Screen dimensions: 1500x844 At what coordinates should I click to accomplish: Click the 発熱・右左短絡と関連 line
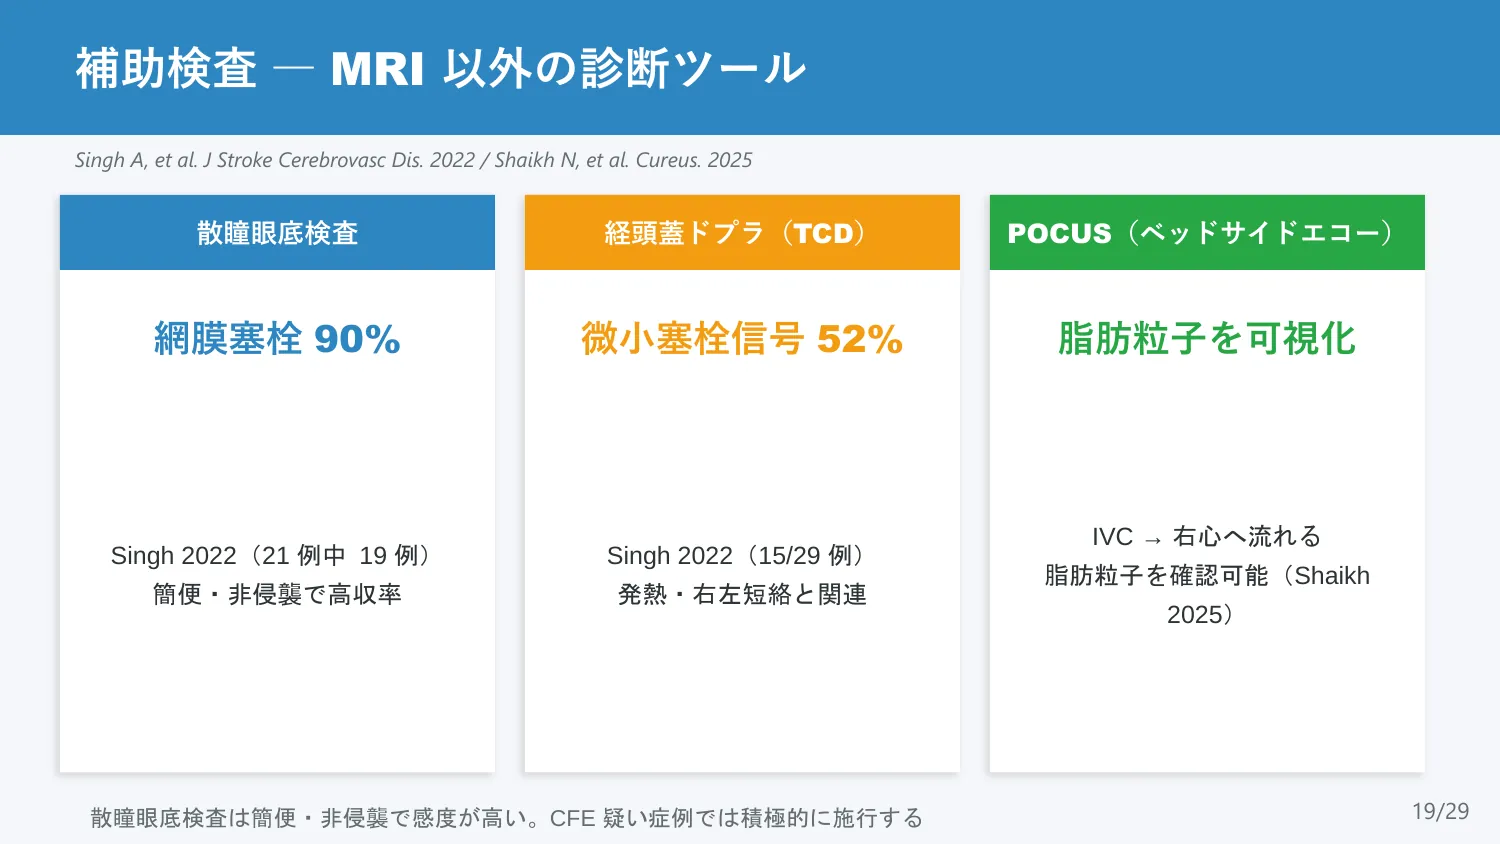click(x=742, y=594)
